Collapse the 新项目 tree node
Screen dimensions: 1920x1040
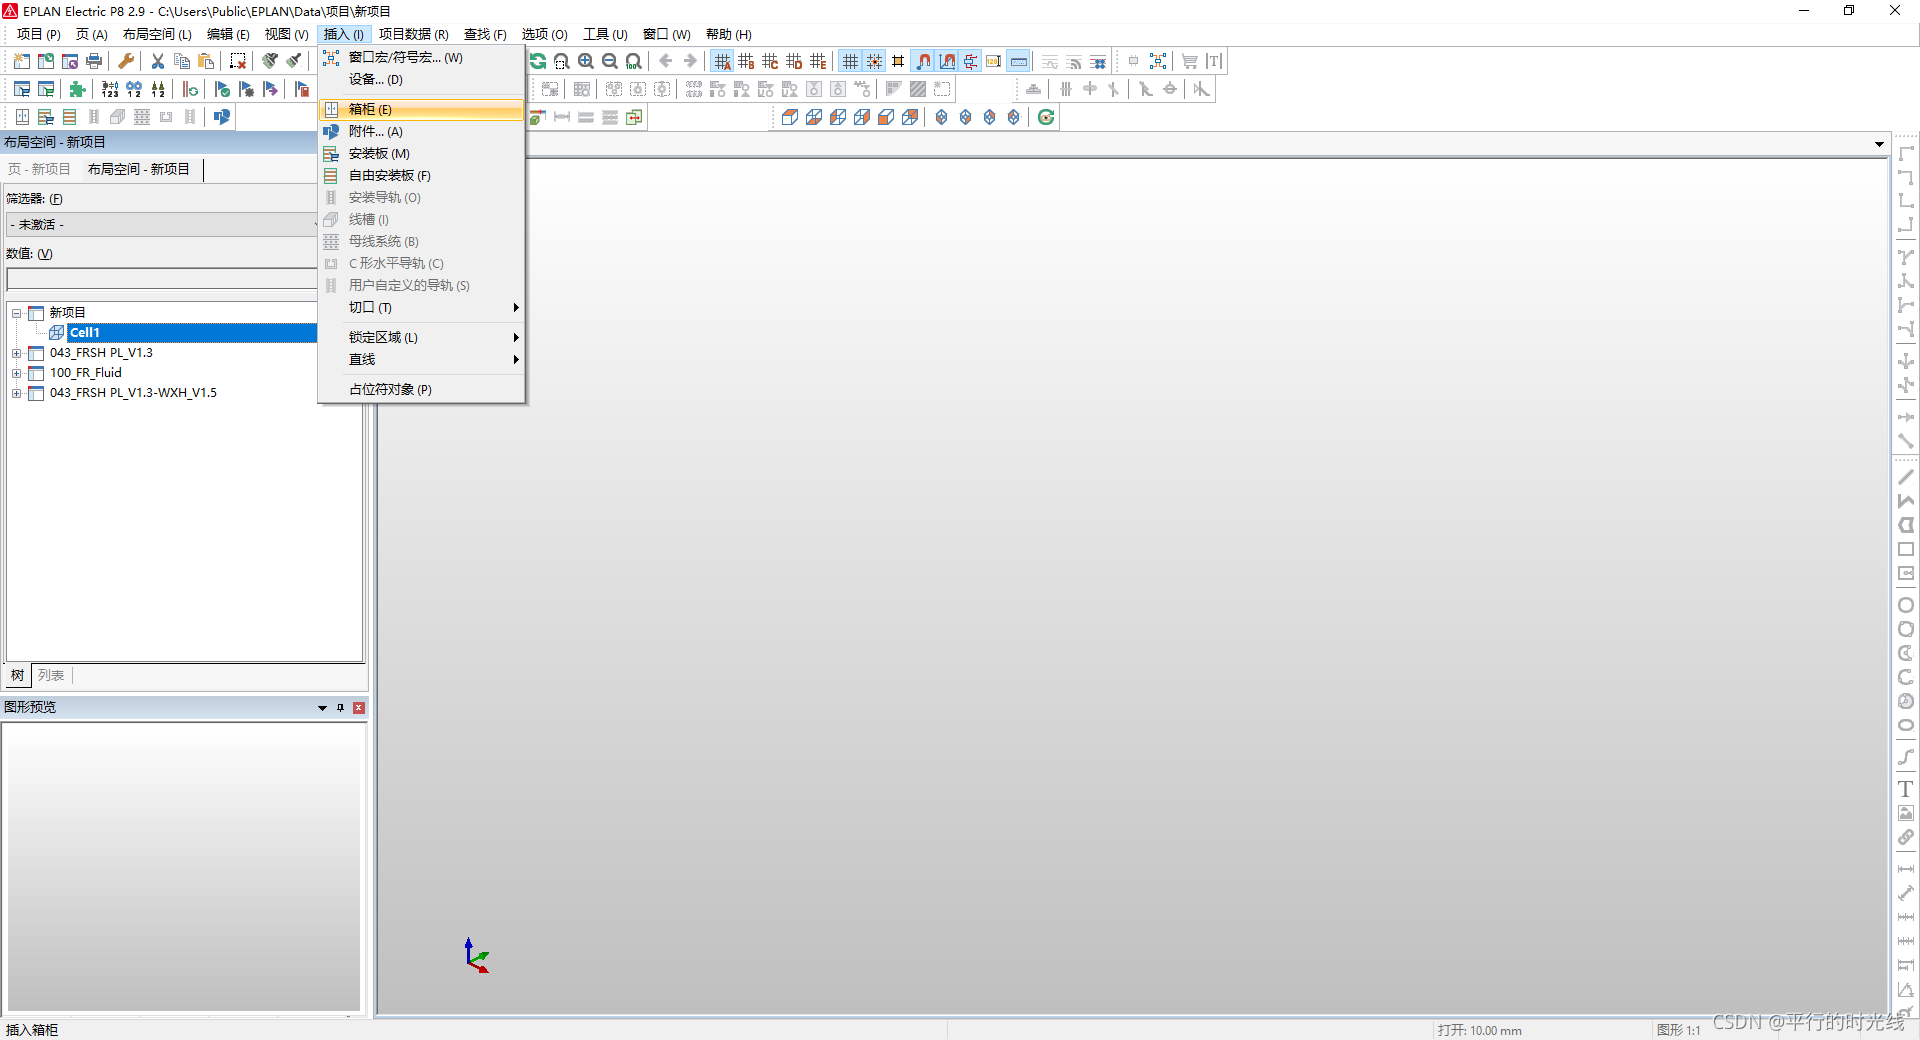pyautogui.click(x=16, y=313)
